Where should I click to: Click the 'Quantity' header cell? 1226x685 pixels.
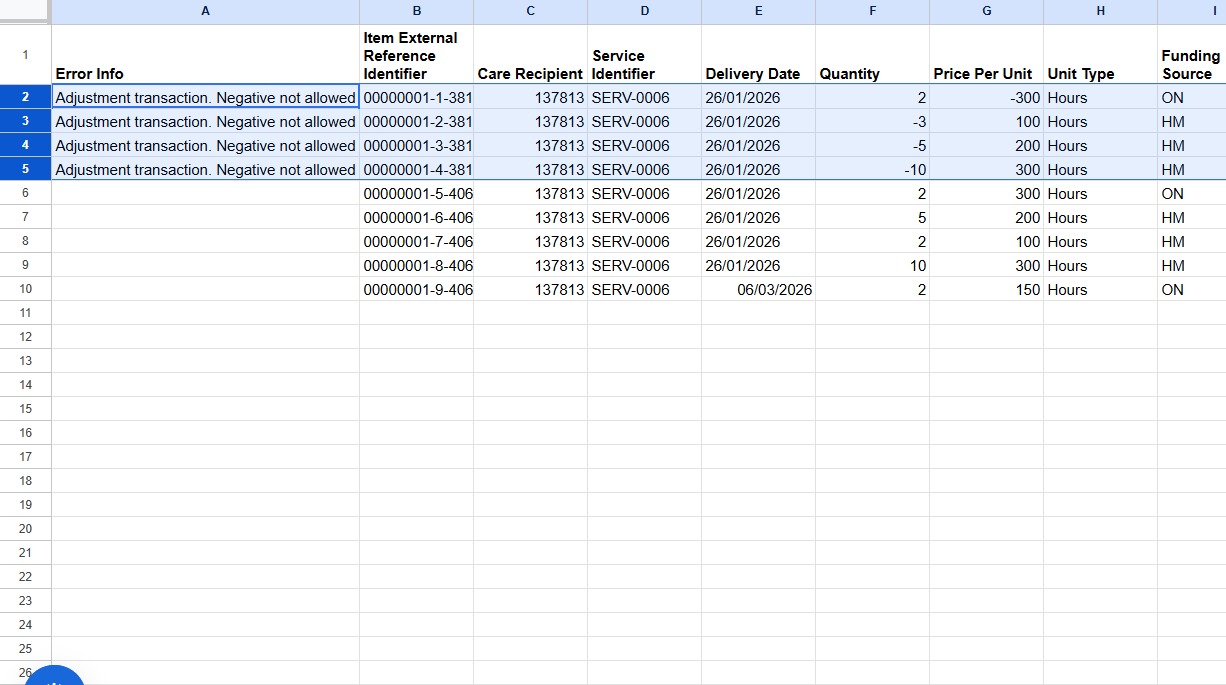872,55
